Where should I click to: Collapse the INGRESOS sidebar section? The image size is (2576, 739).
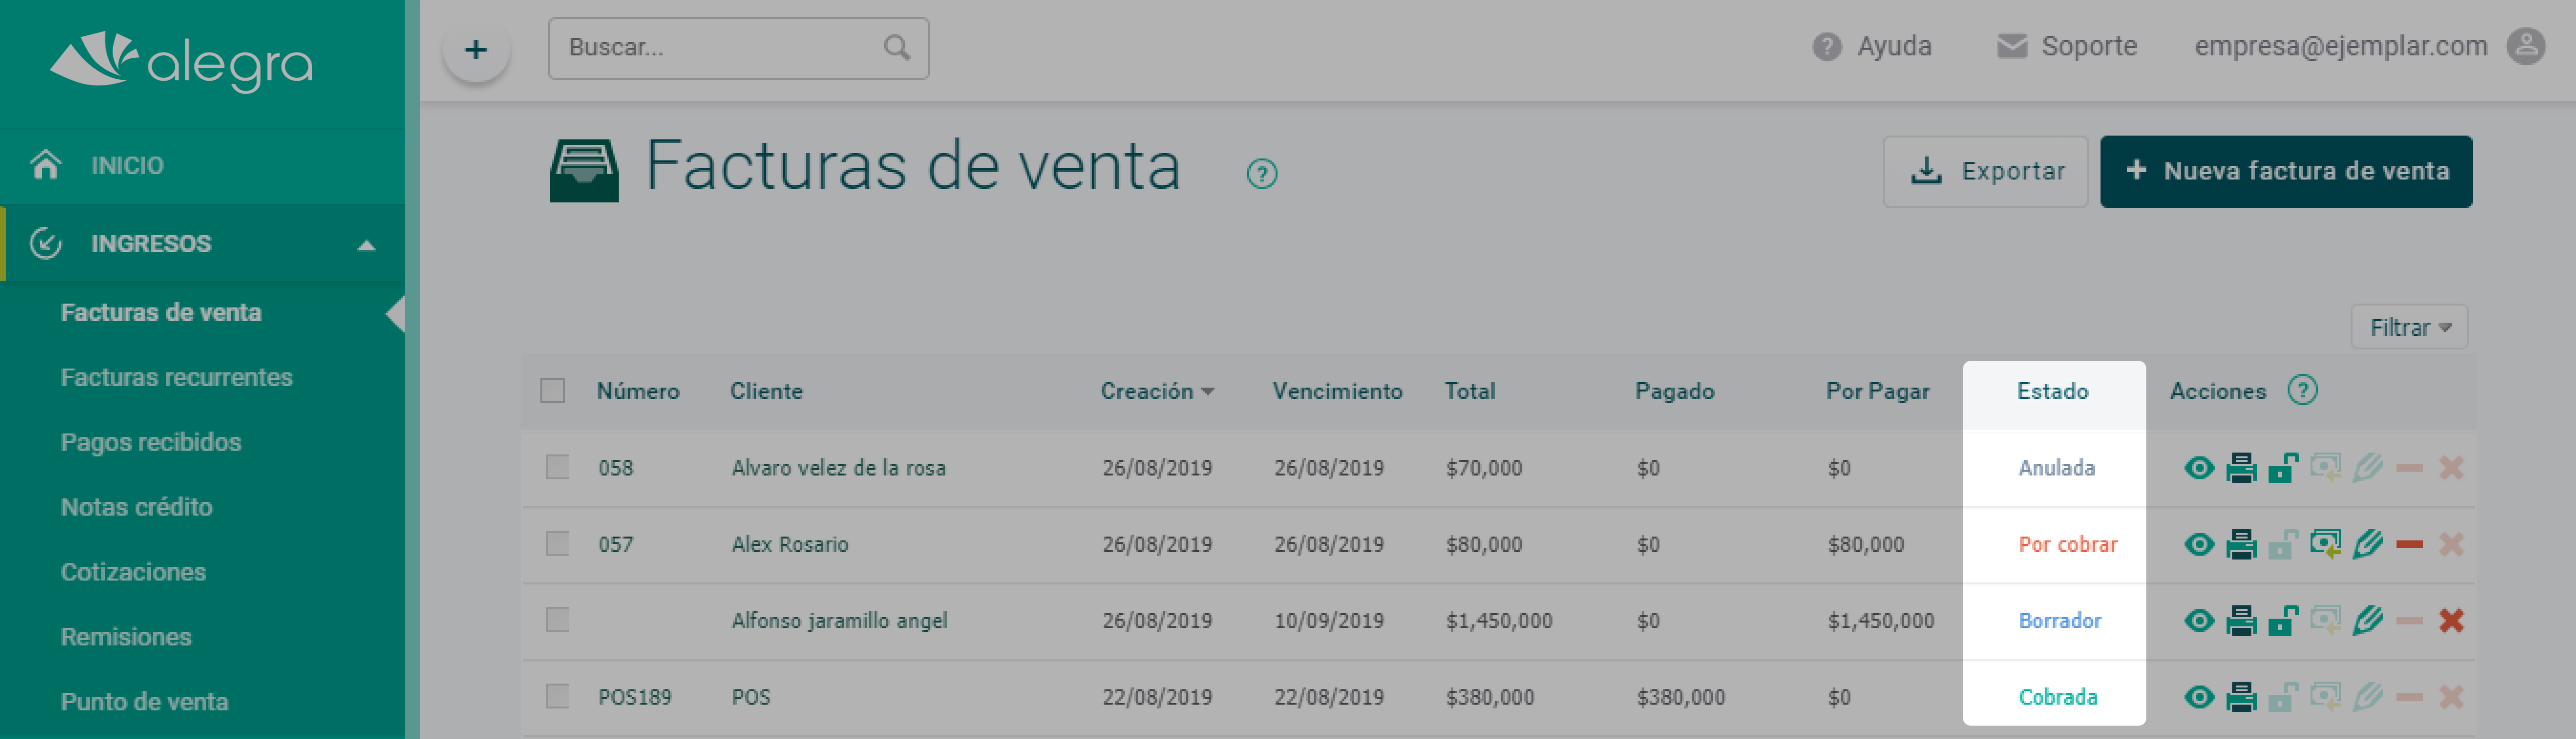point(366,245)
